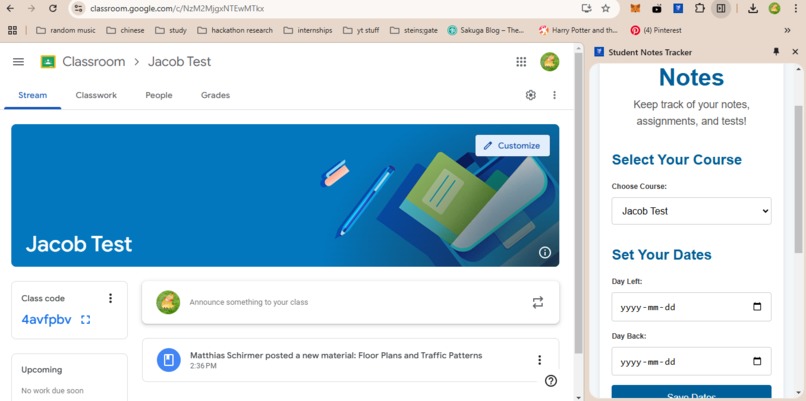This screenshot has height=401, width=806.
Task: Expand the Choose Course dropdown
Action: click(691, 211)
